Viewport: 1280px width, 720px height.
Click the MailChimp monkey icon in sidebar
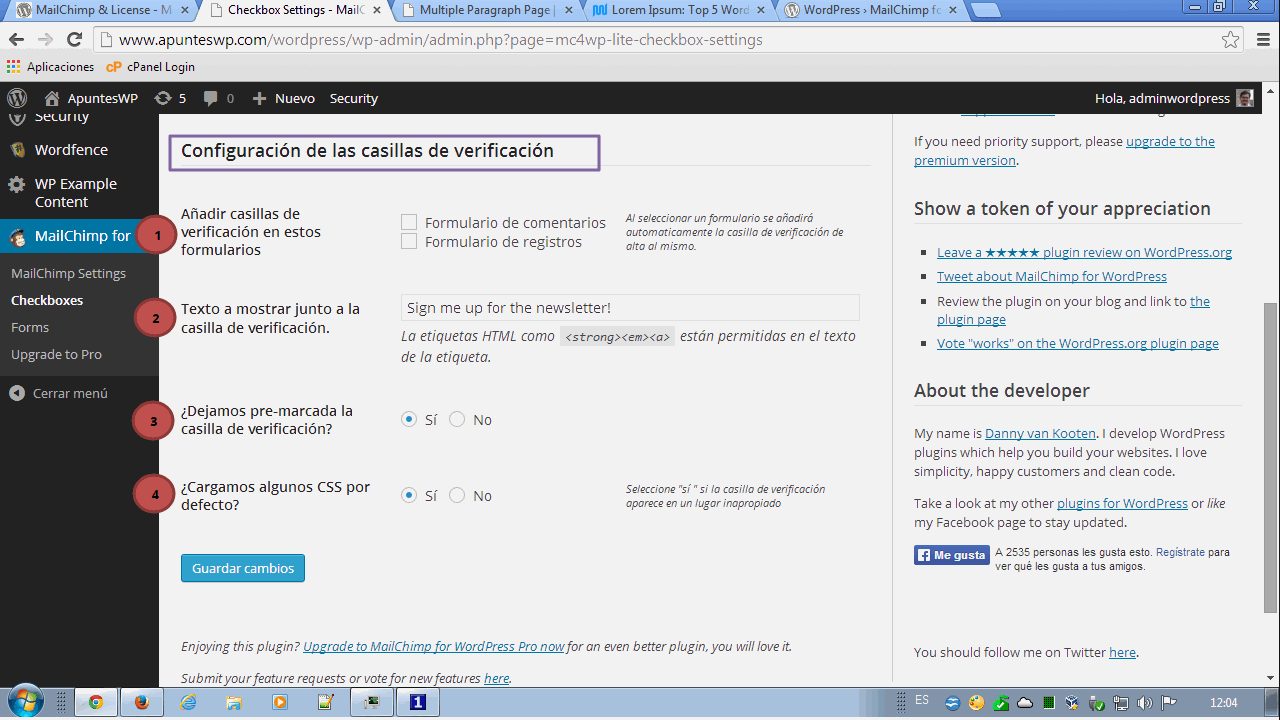pyautogui.click(x=17, y=236)
